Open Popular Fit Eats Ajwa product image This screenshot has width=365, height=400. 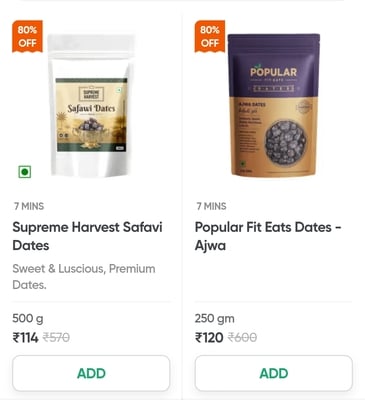click(274, 105)
